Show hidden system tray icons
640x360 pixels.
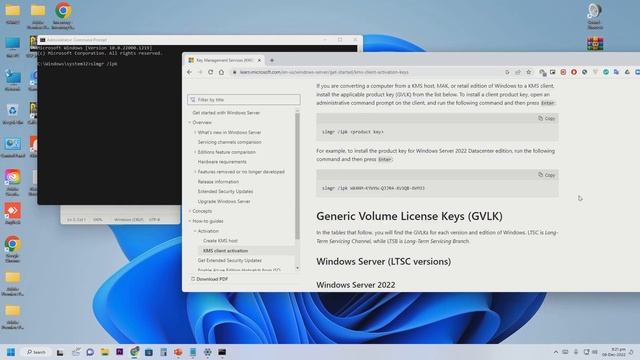556,352
